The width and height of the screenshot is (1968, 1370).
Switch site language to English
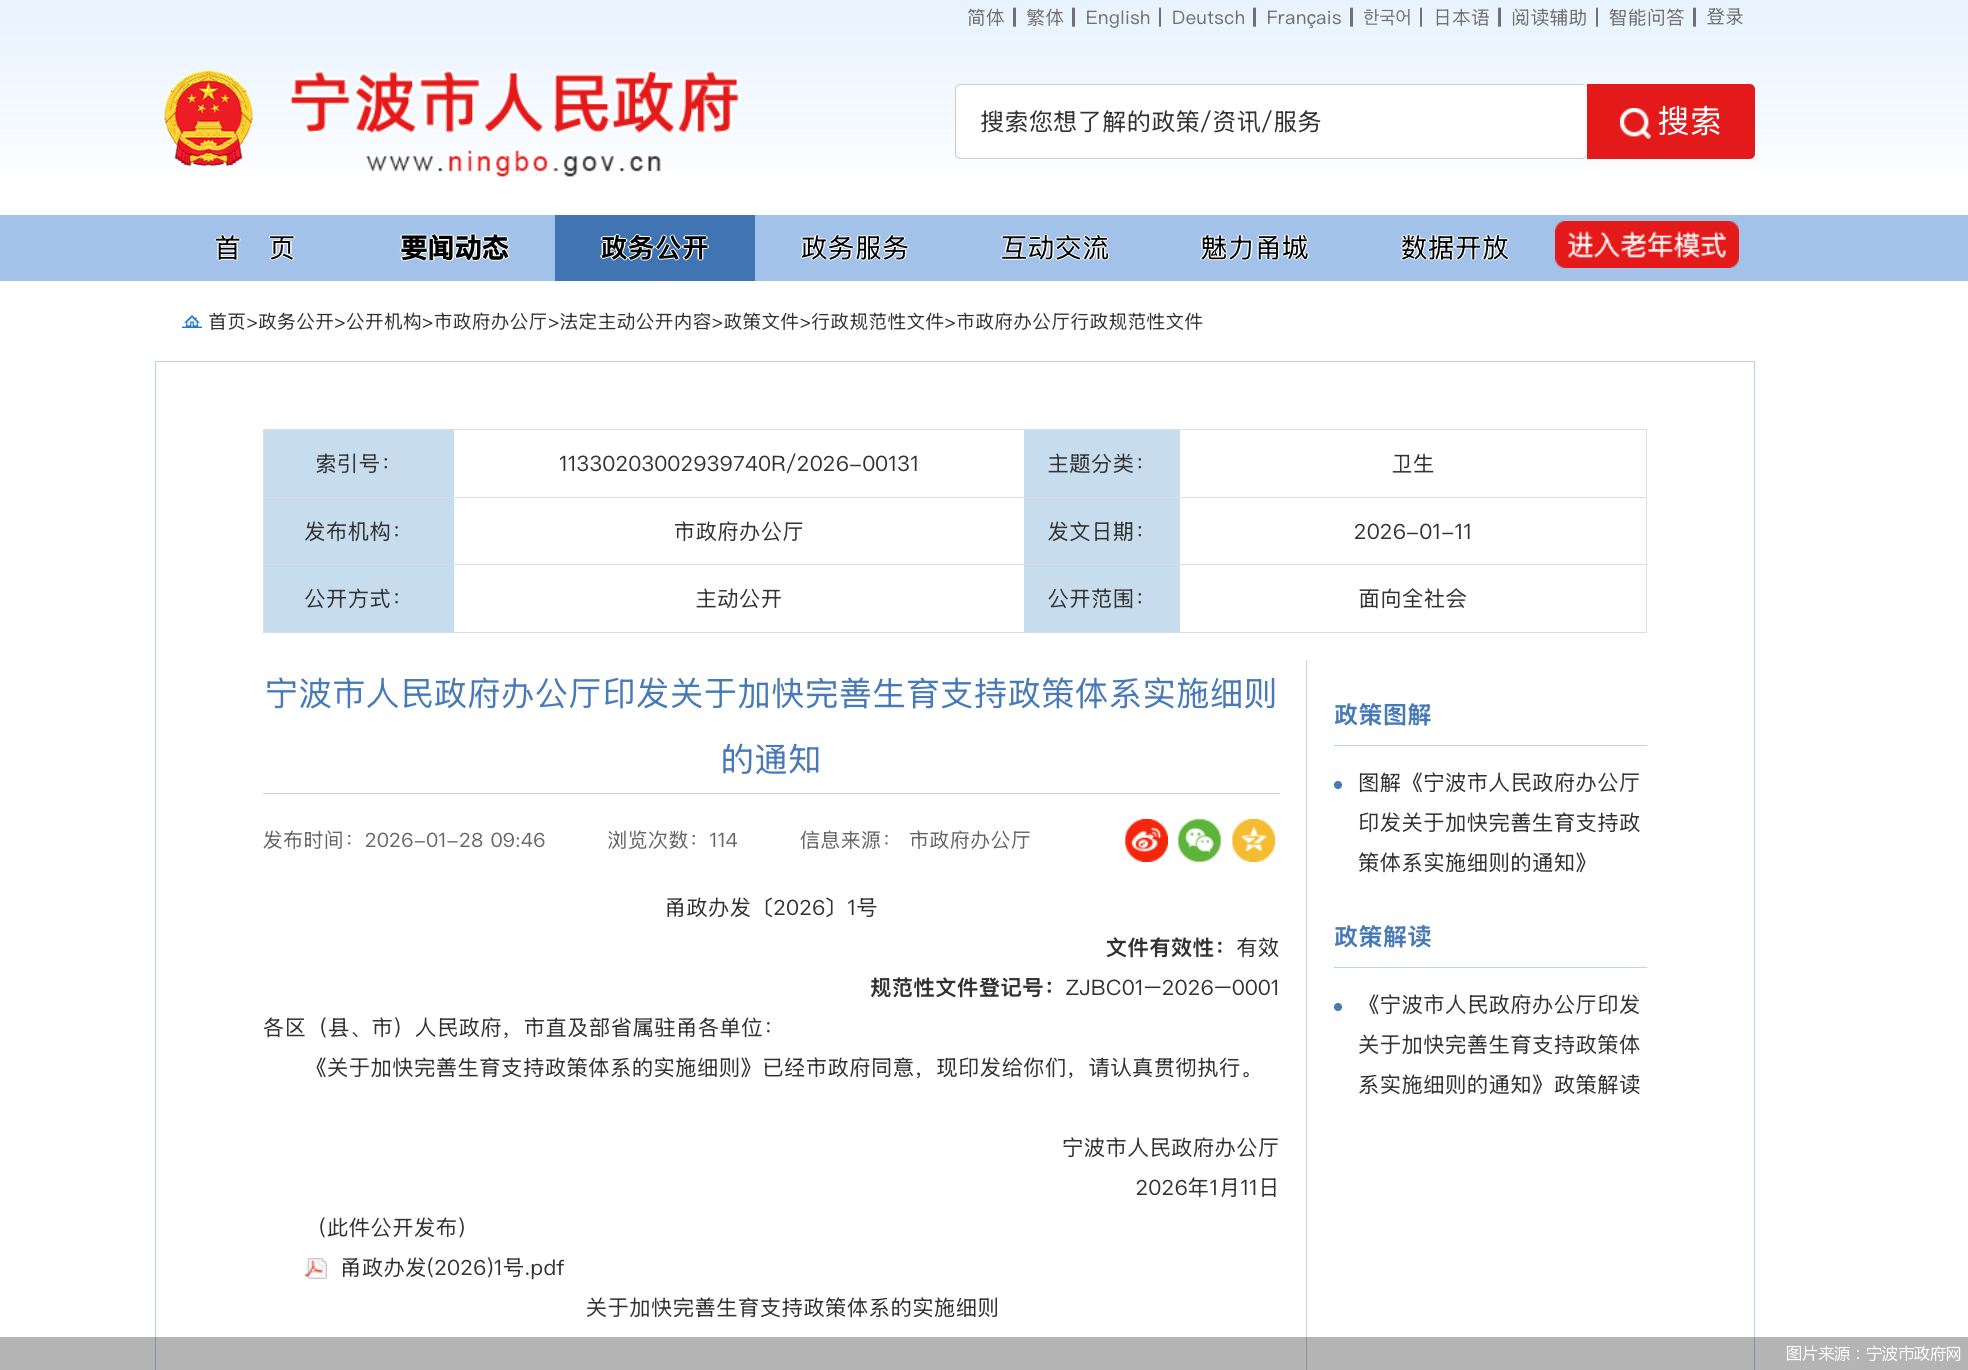1116,17
